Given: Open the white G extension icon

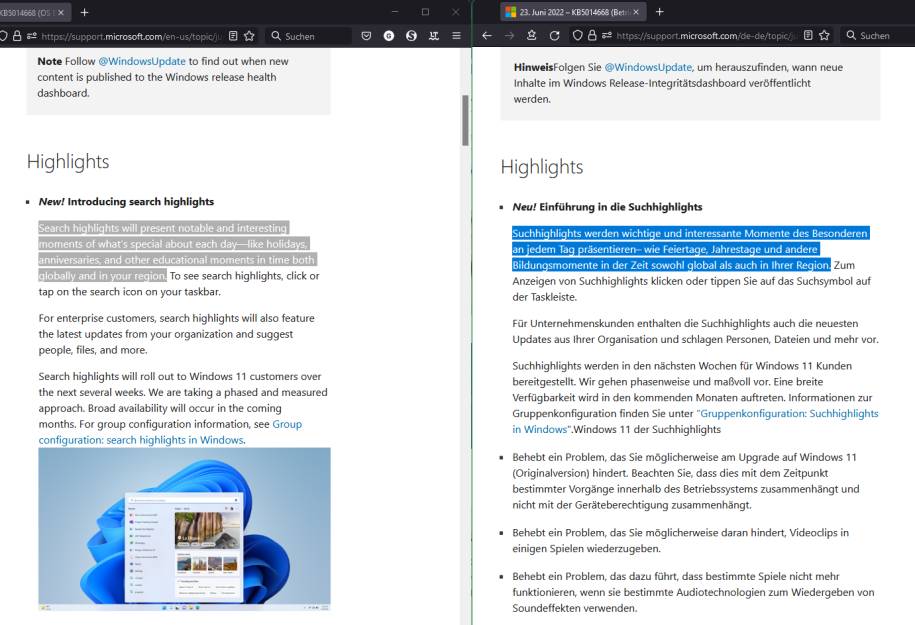Looking at the screenshot, I should 389,36.
